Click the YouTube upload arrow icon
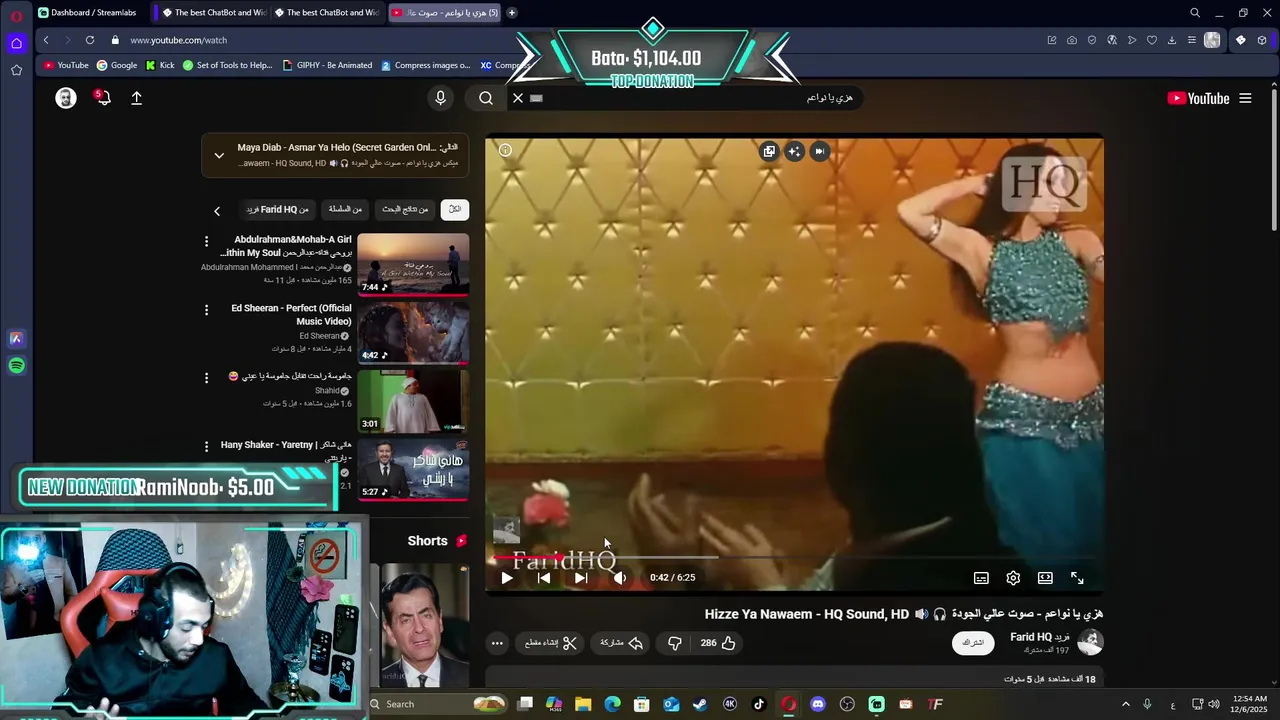1280x720 pixels. (x=137, y=98)
